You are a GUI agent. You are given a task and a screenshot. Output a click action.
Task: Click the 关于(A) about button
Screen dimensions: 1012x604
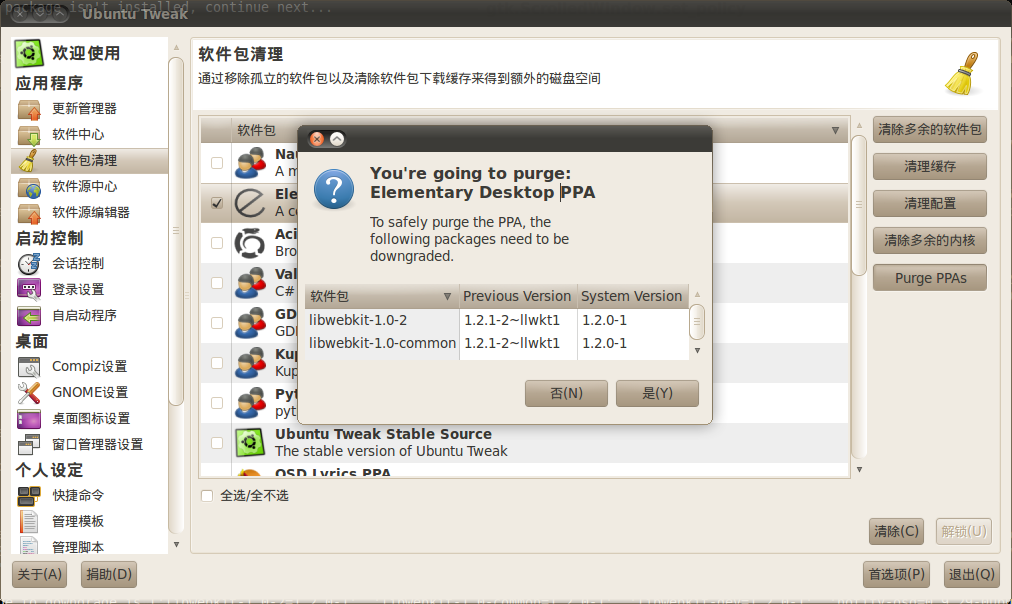(39, 574)
